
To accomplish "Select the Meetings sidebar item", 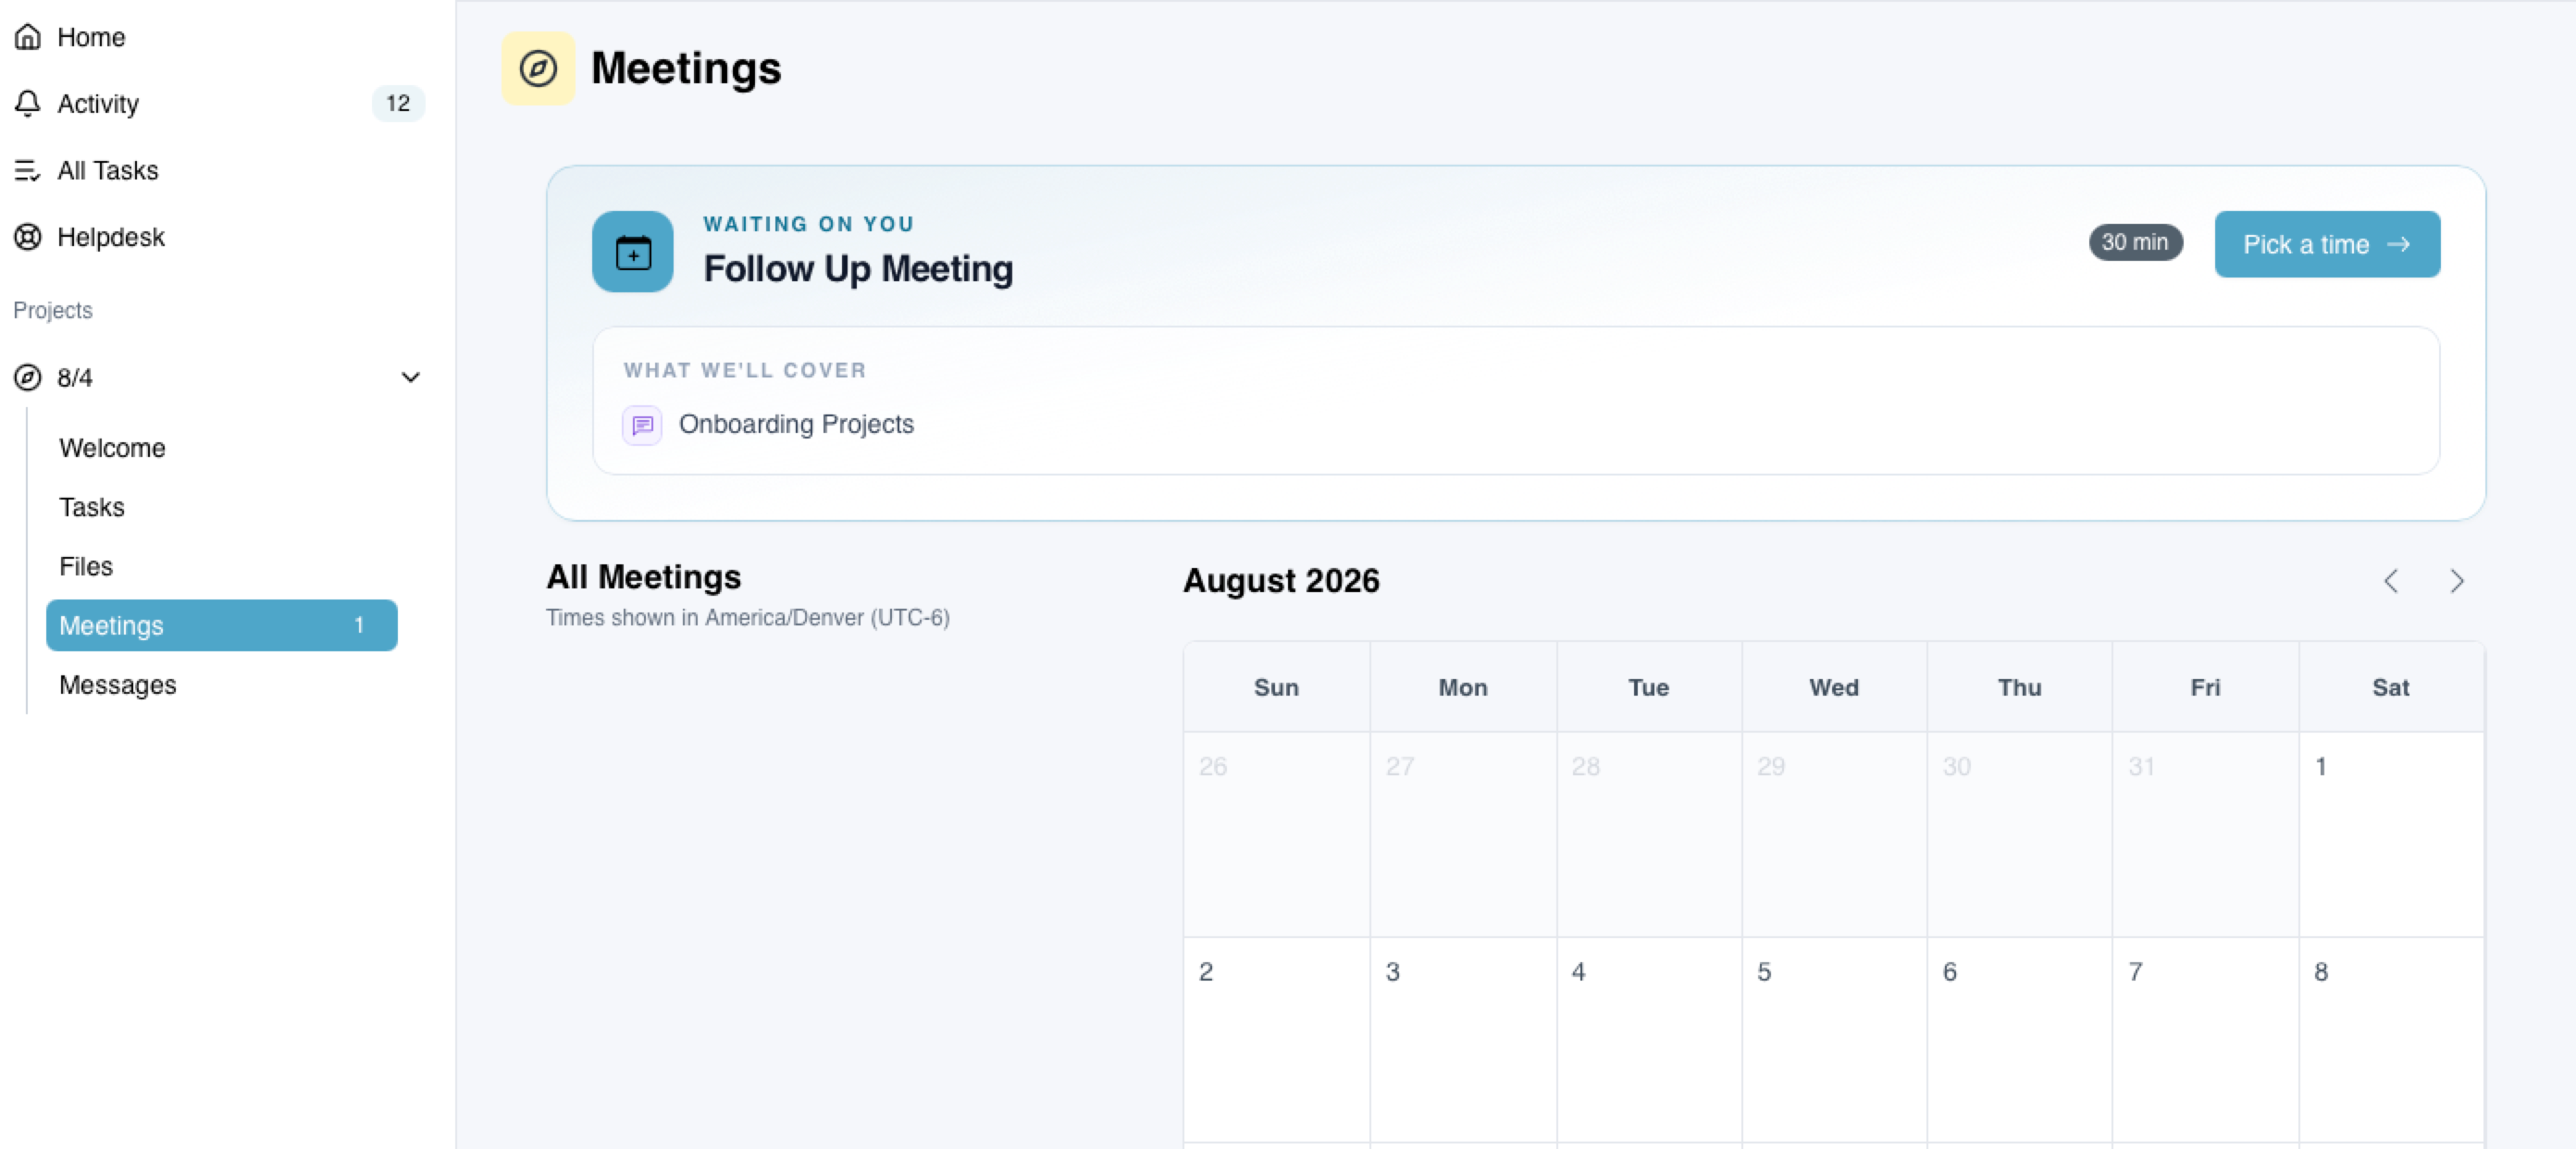I will click(222, 625).
